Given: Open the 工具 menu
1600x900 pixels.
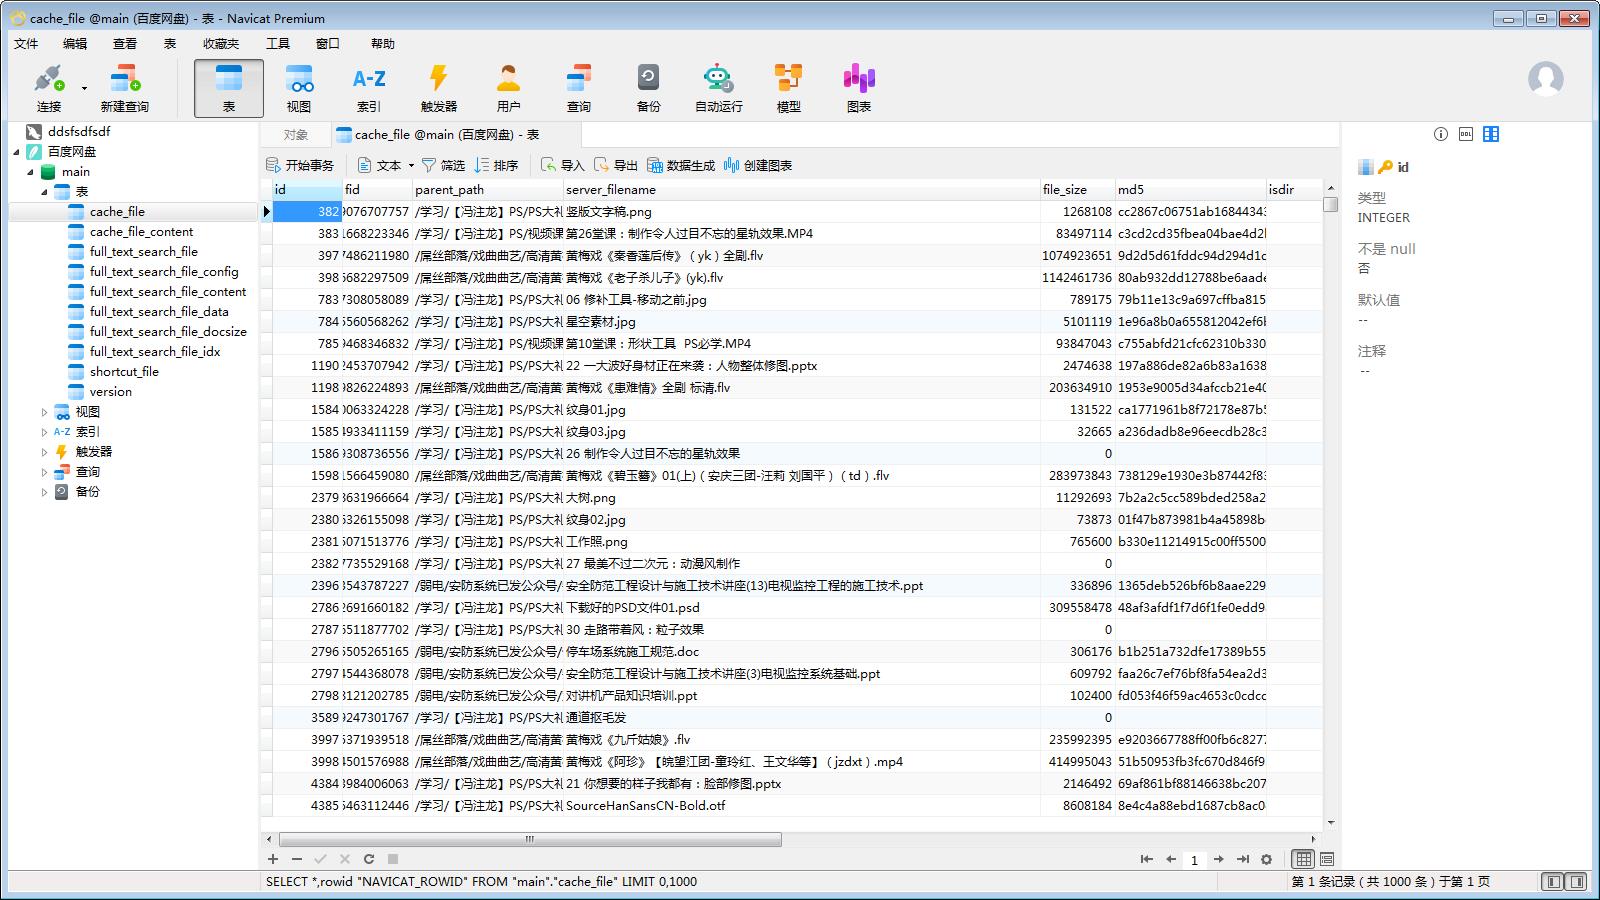Looking at the screenshot, I should (x=277, y=44).
